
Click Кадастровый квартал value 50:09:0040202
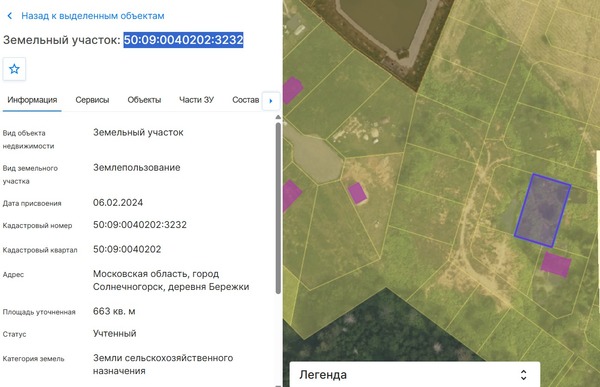tap(127, 249)
